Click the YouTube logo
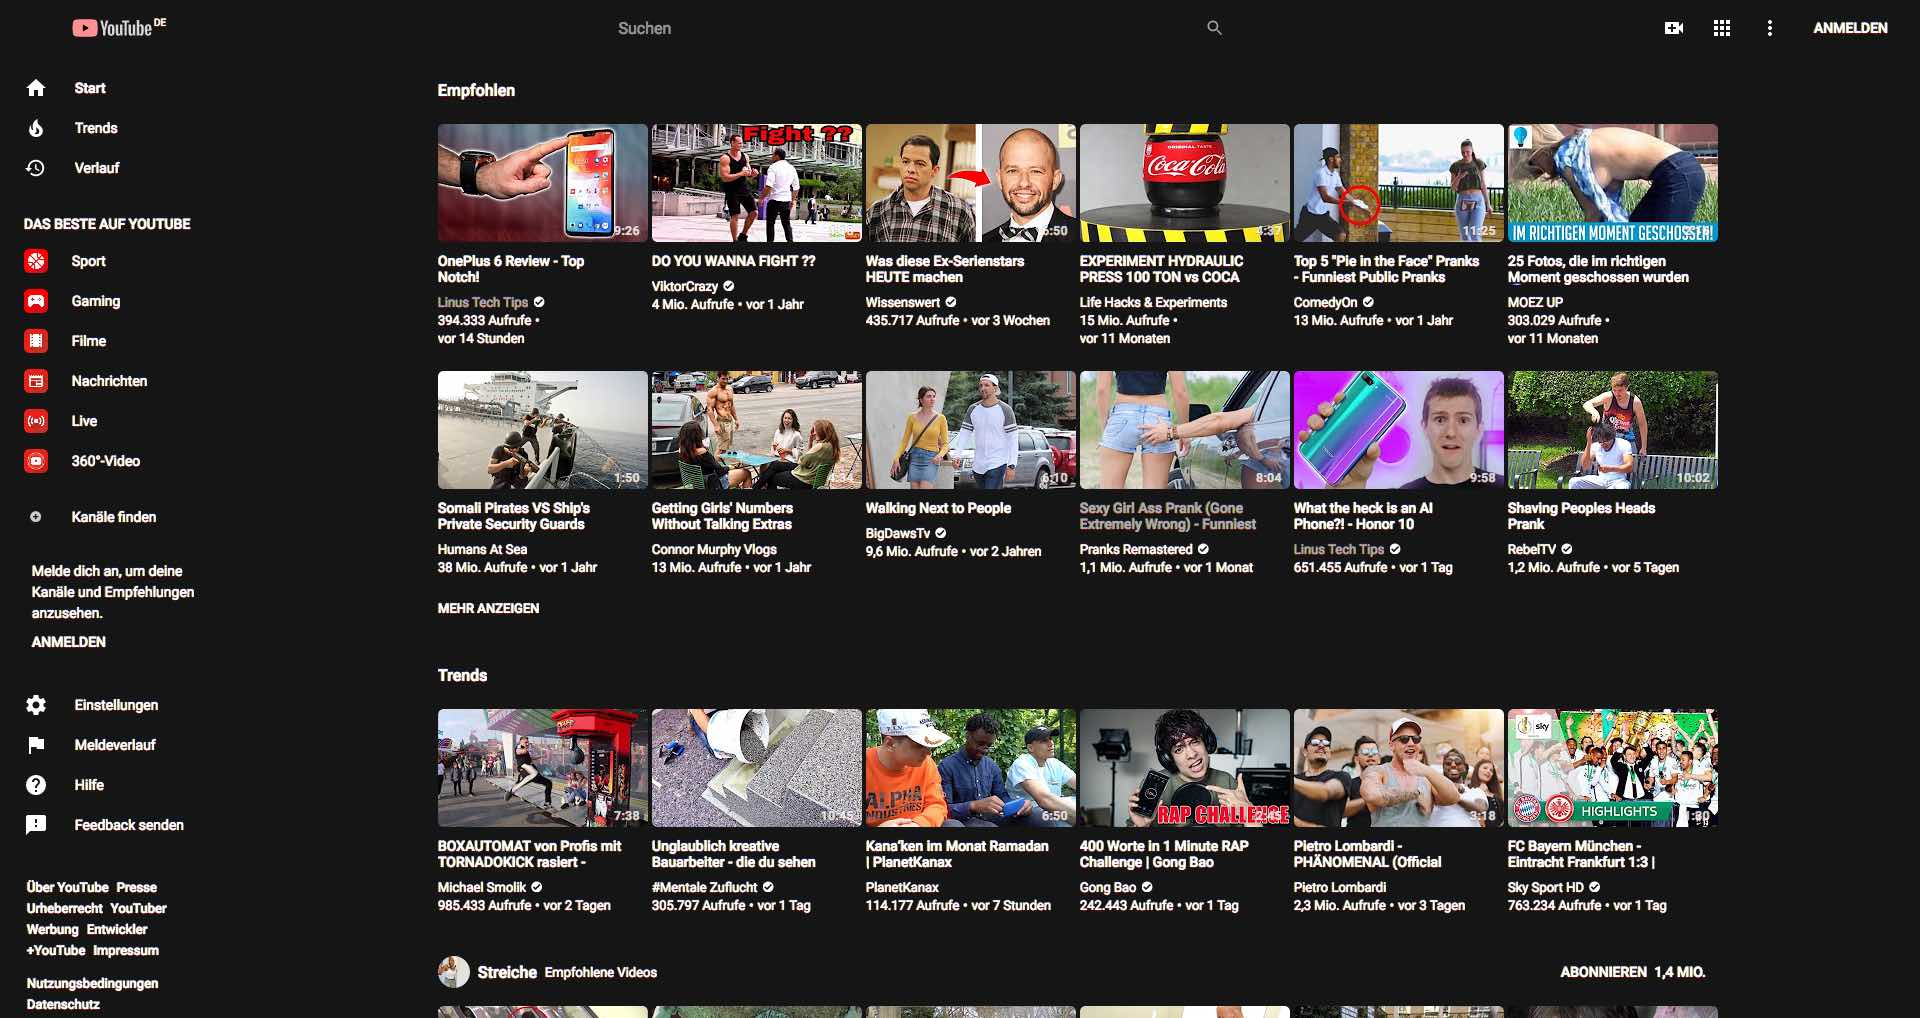Screen dimensions: 1920x1018 click(x=119, y=28)
